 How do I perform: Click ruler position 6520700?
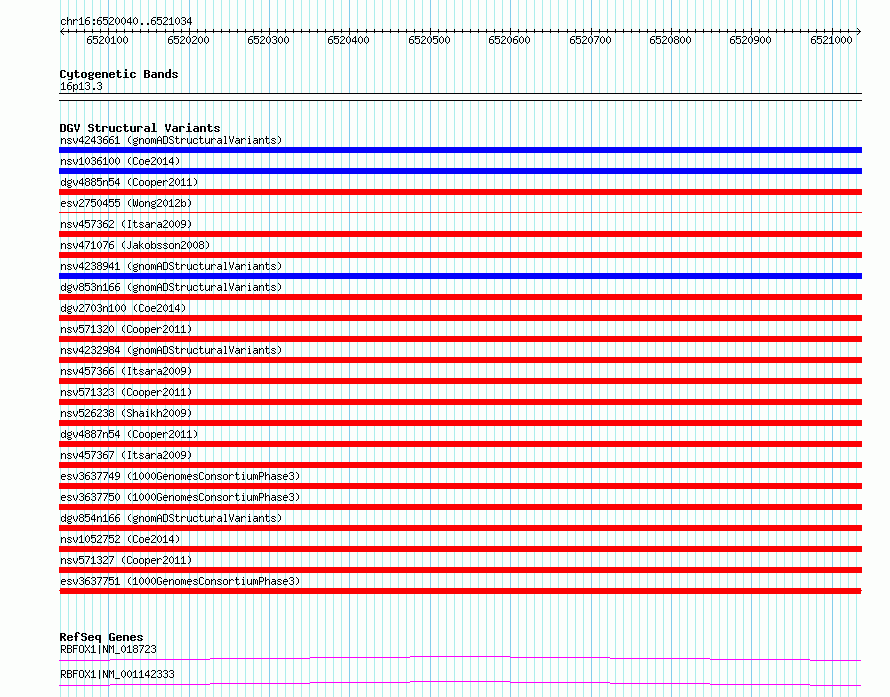coord(590,40)
